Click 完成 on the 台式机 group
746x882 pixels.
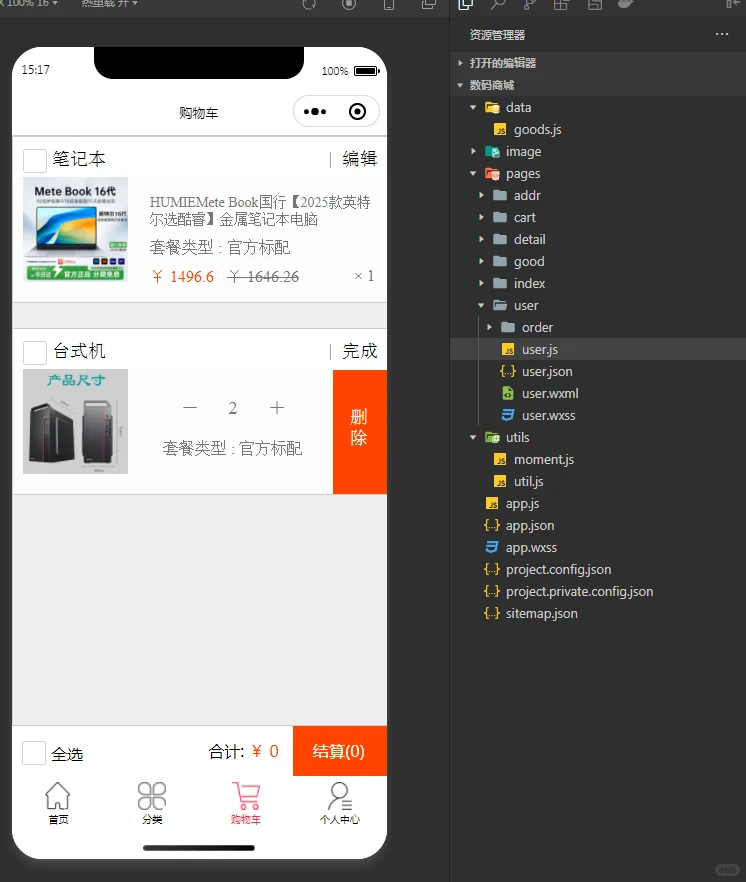[x=360, y=351]
